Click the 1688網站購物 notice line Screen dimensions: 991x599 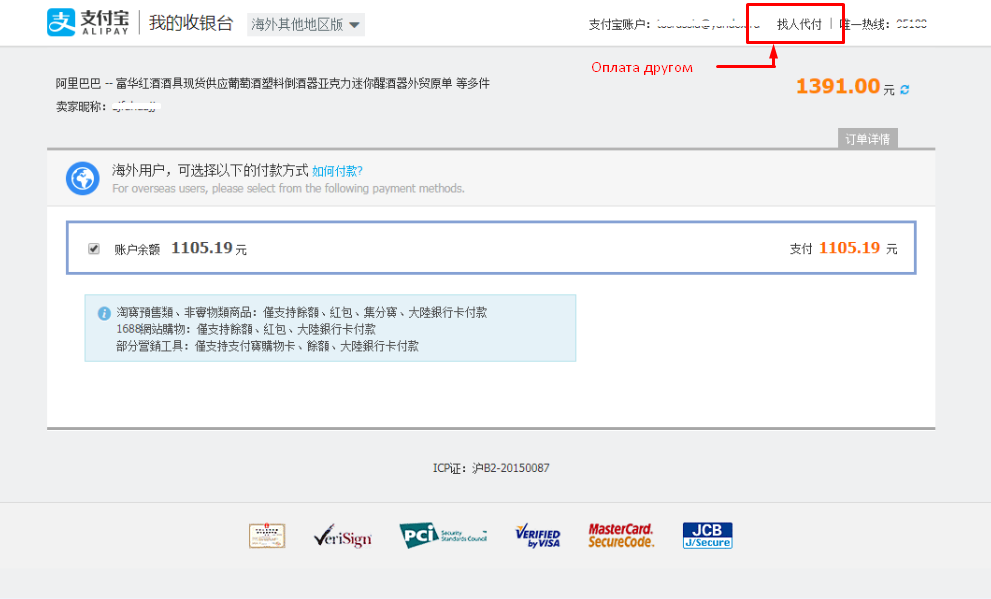click(x=246, y=329)
